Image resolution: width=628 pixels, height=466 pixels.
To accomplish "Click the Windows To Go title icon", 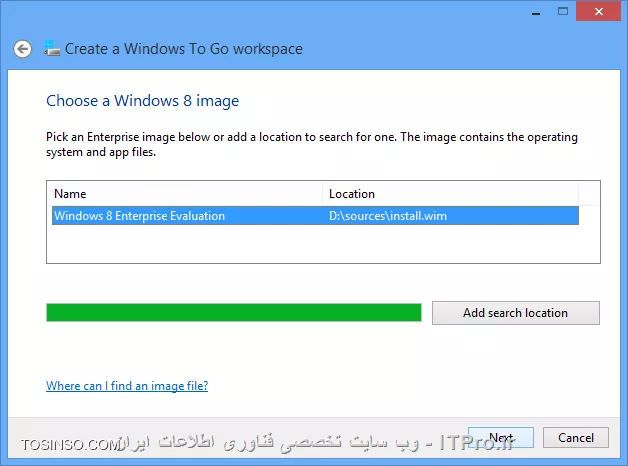I will pyautogui.click(x=52, y=48).
